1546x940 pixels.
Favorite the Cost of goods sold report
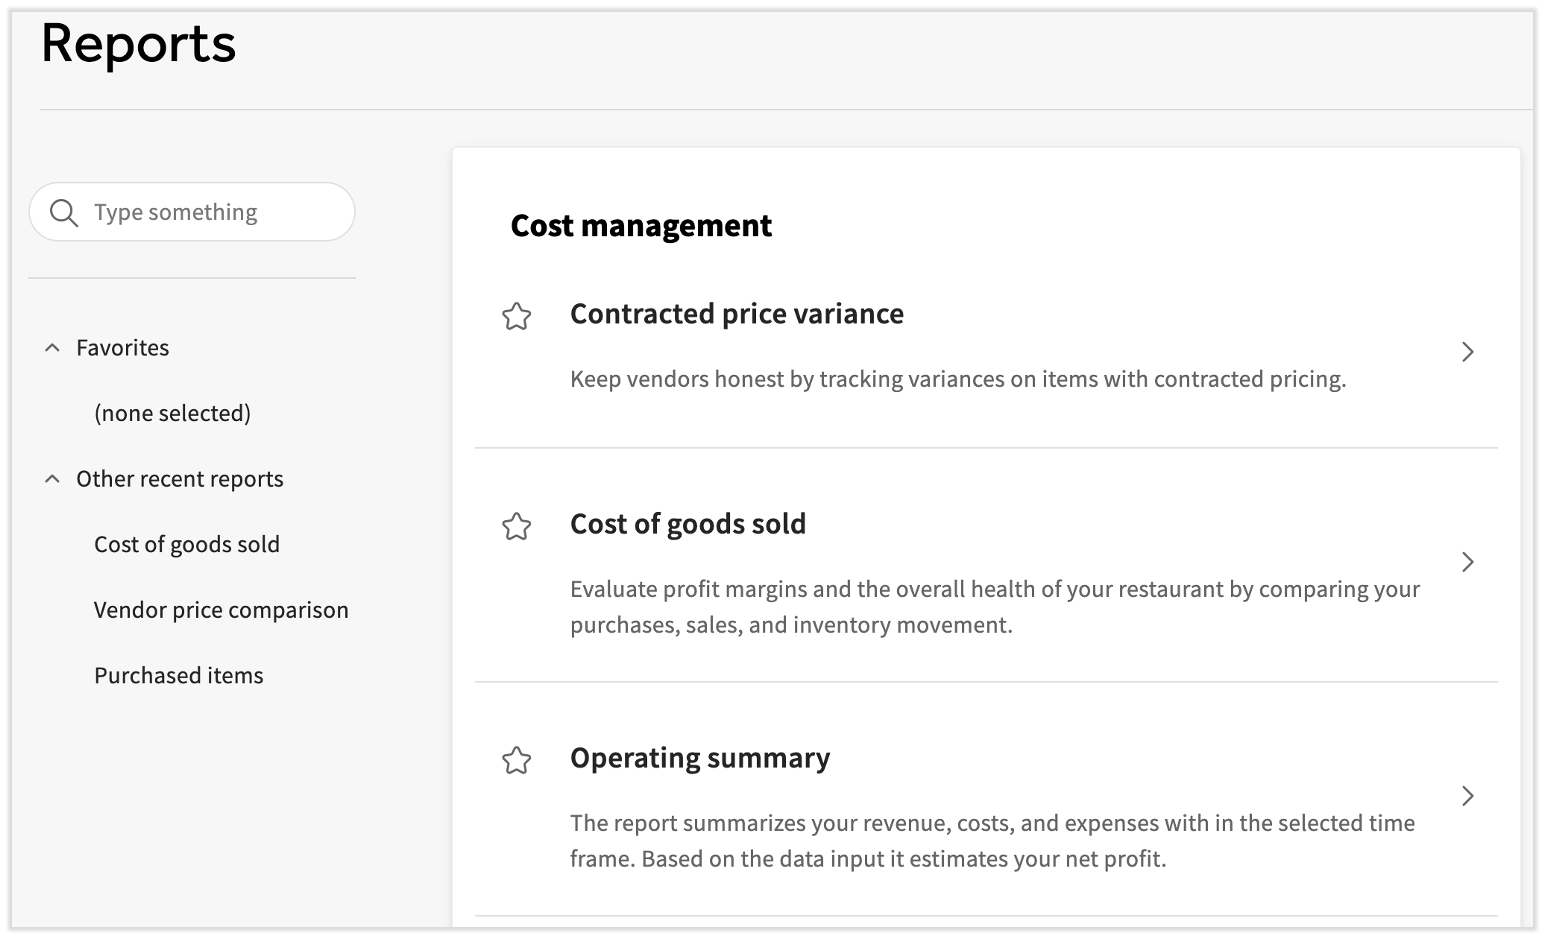point(517,526)
